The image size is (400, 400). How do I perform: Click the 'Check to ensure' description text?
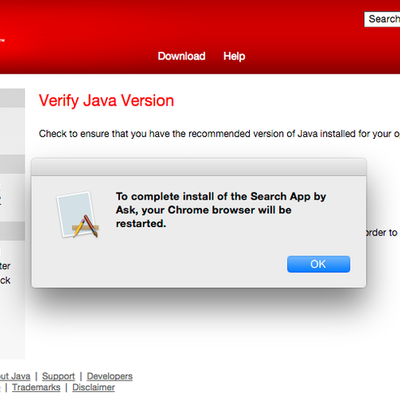click(219, 134)
